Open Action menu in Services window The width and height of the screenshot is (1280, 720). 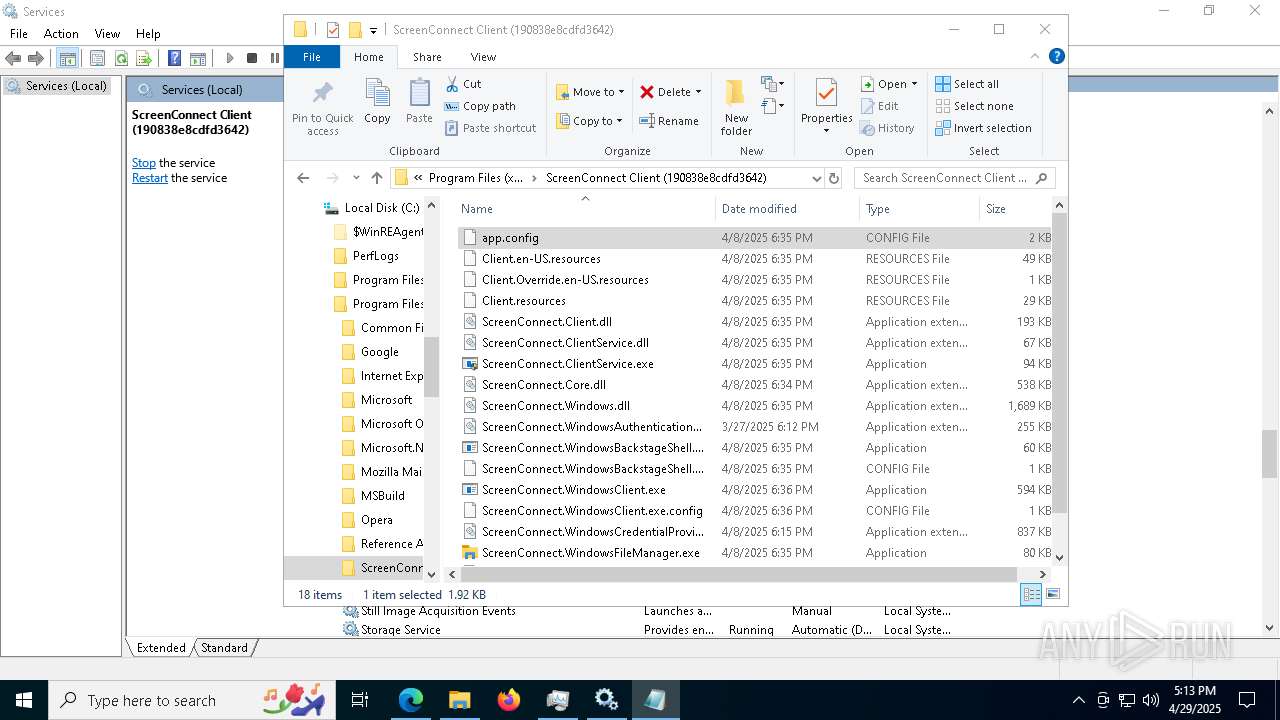coord(61,34)
